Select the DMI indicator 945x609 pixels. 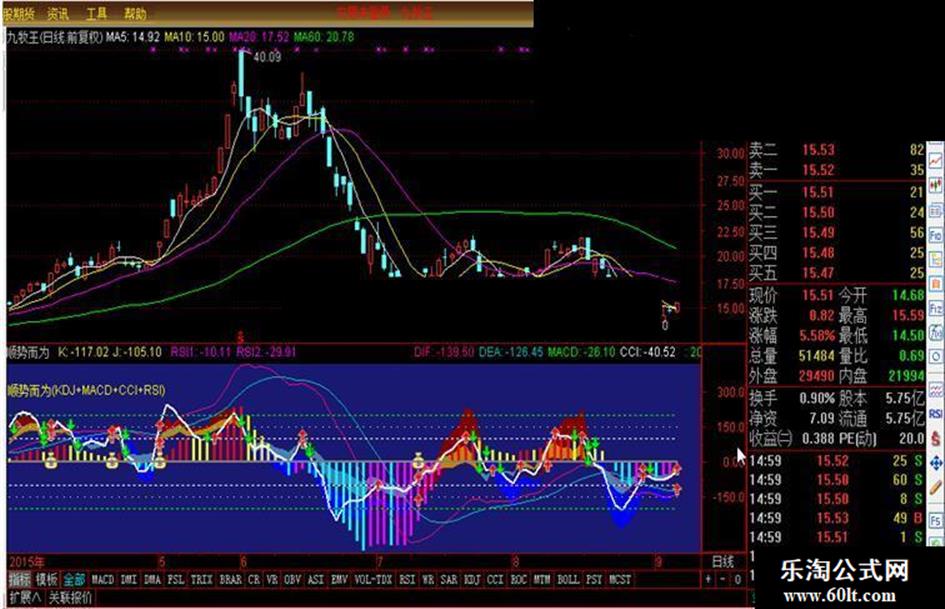[128, 579]
